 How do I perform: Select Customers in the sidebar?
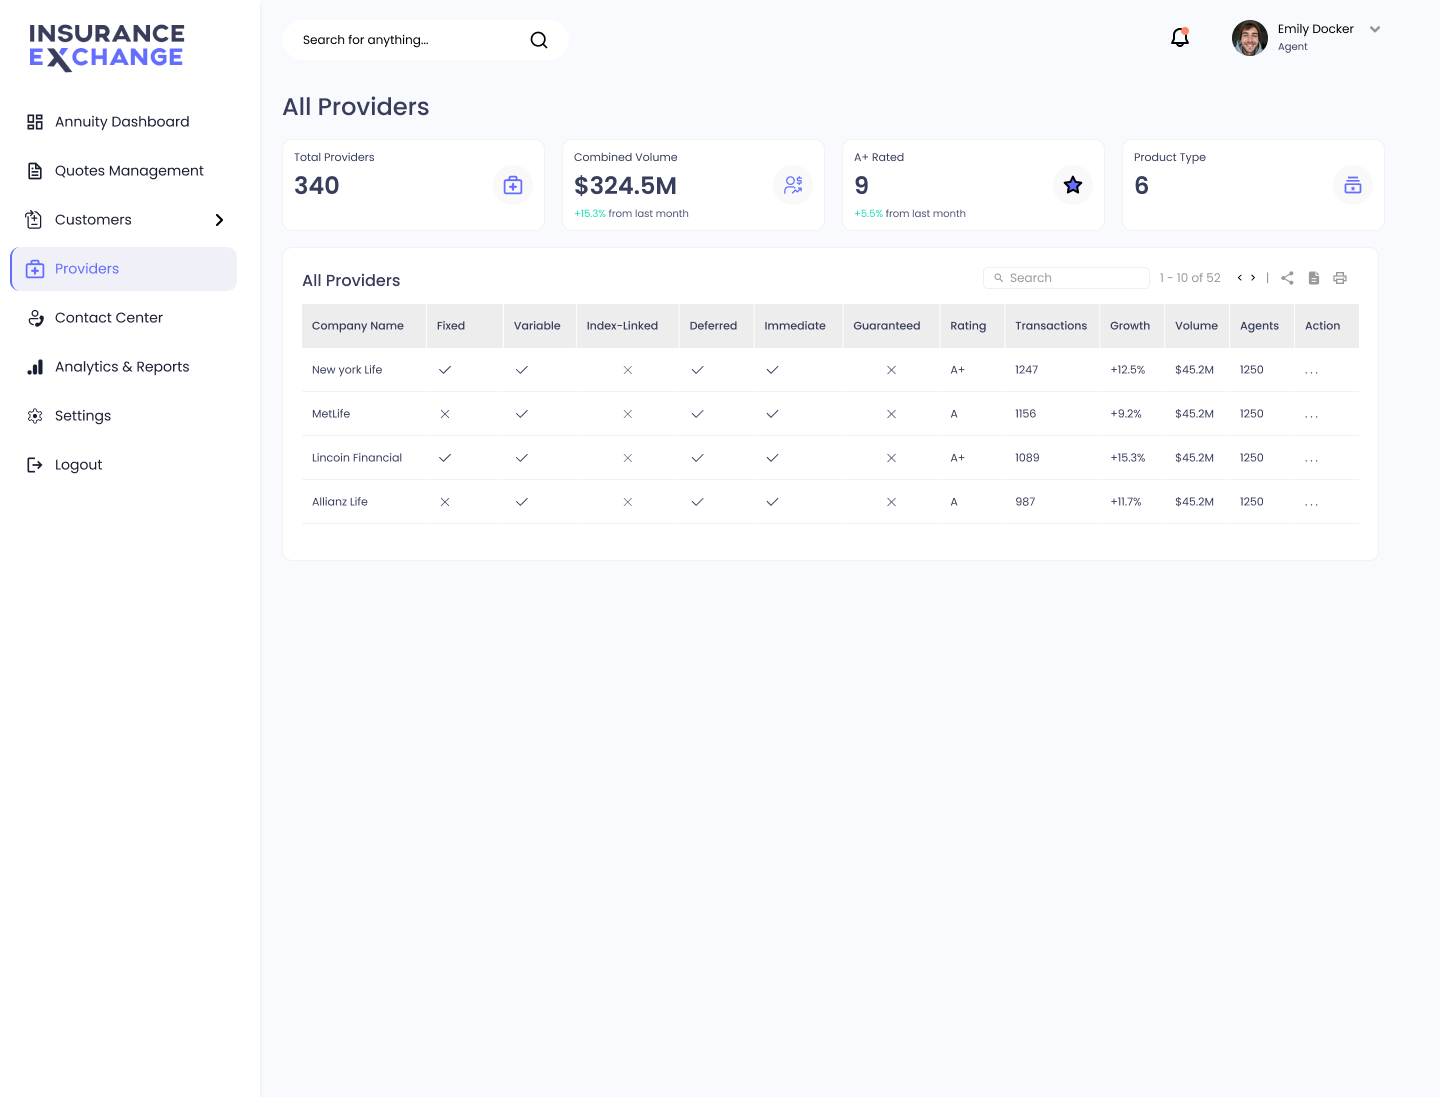click(123, 220)
